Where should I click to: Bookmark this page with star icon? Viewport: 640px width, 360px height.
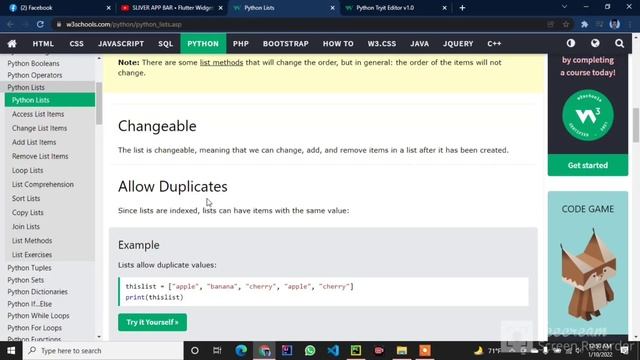(566, 24)
